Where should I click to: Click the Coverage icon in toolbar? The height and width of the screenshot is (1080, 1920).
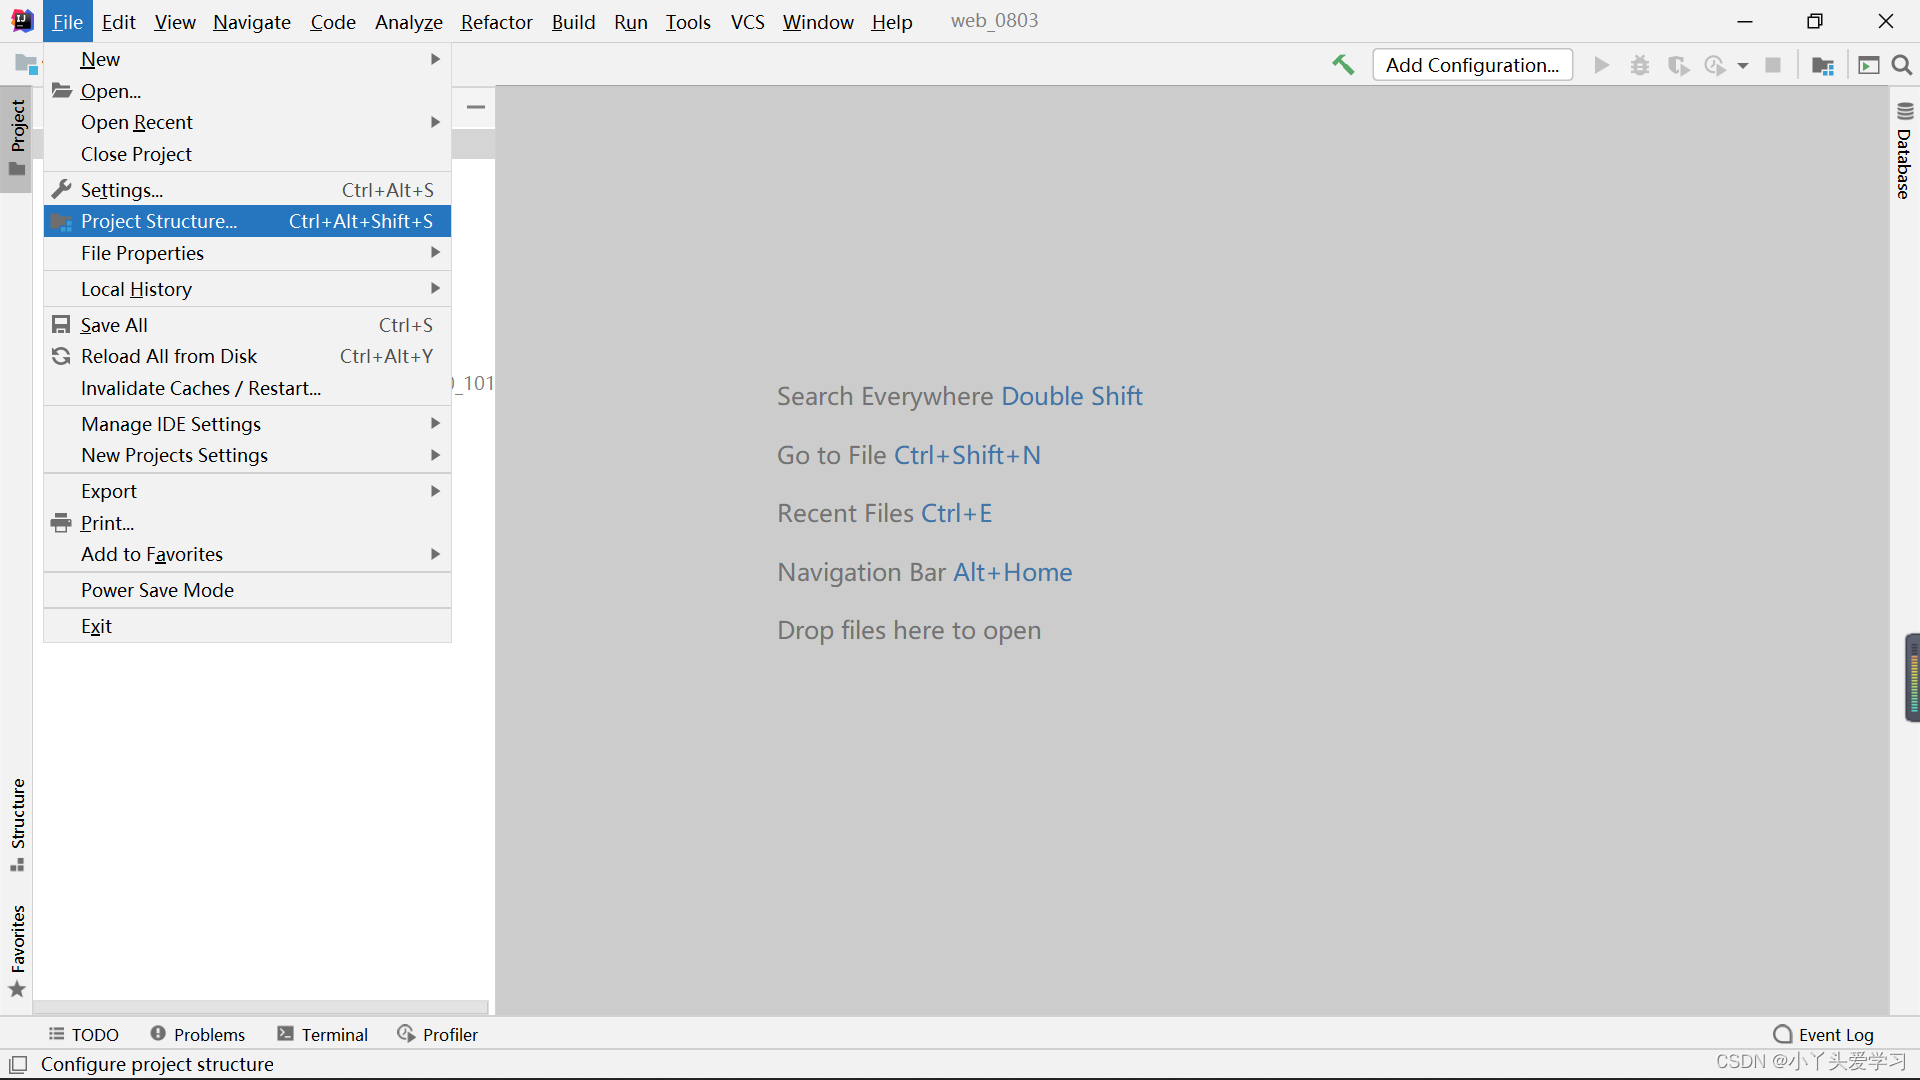click(1679, 65)
